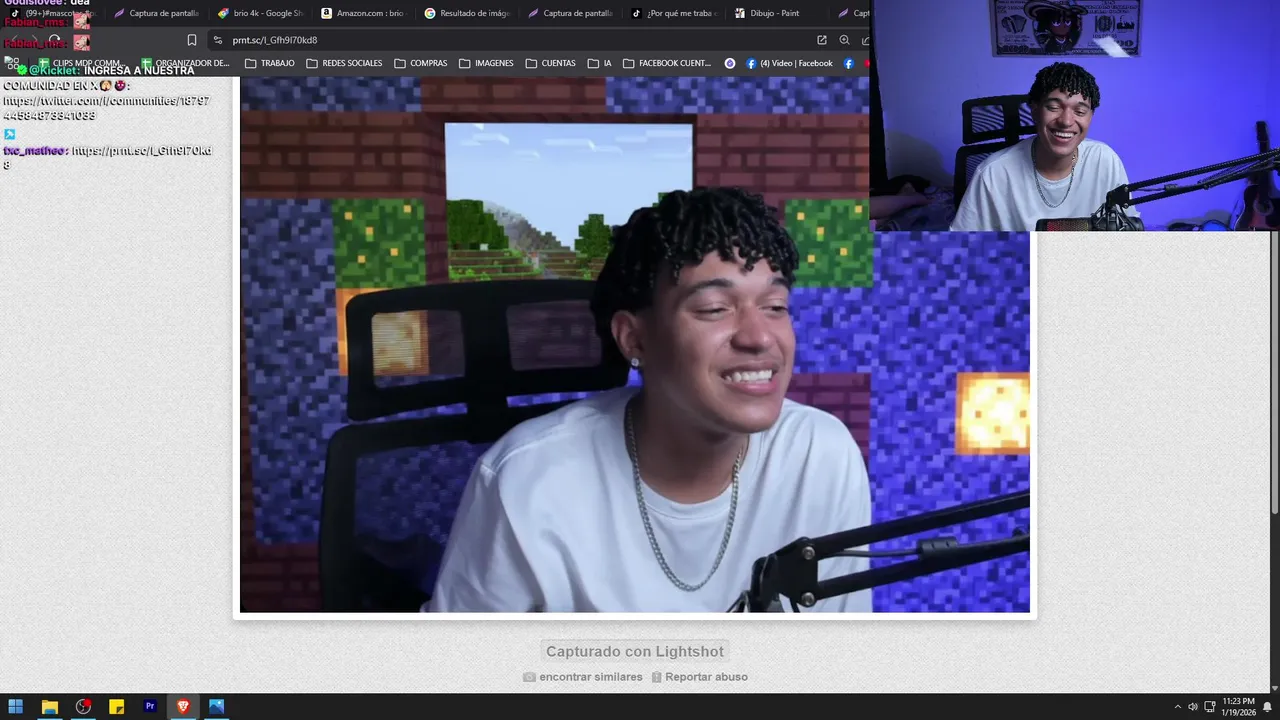Open the ORGANIZADOR DE bookmark
The height and width of the screenshot is (720, 1280).
[x=185, y=63]
